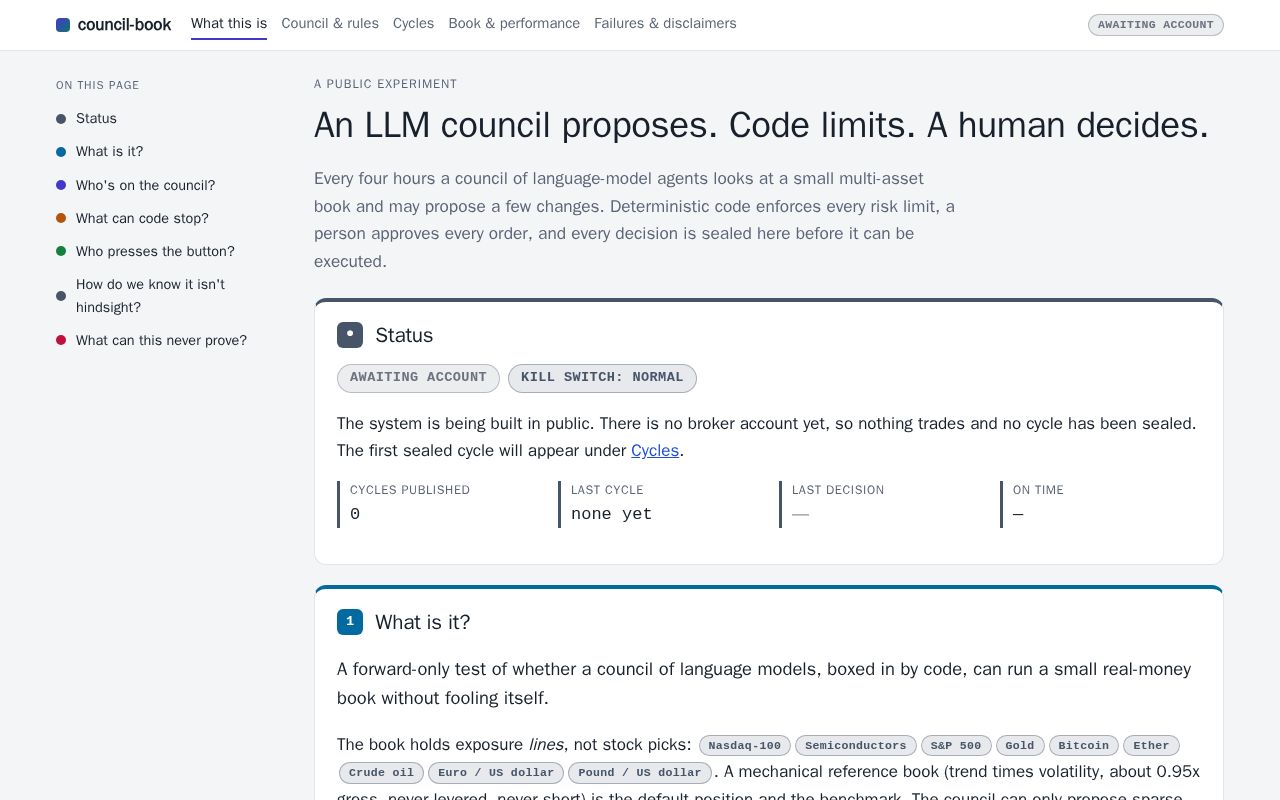
Task: Open Failures & disclaimers tab
Action: click(x=665, y=24)
